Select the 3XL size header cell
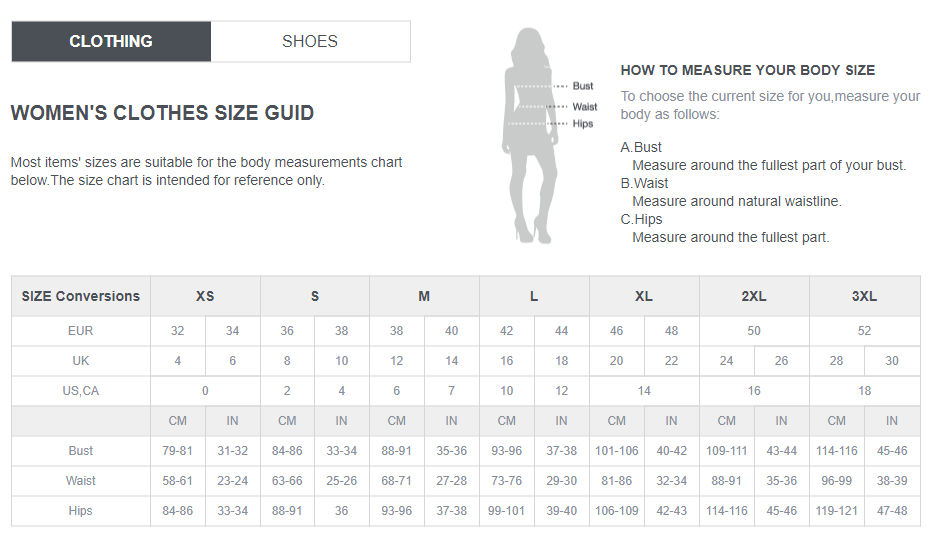The height and width of the screenshot is (553, 931). click(864, 296)
